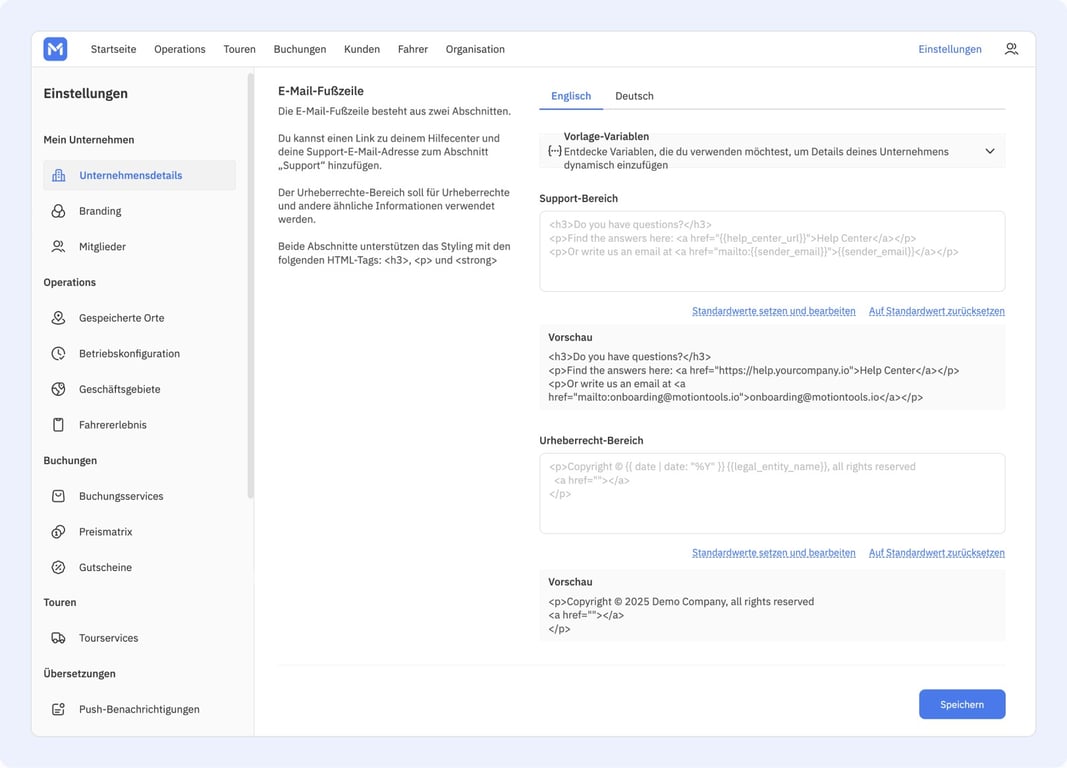Open Organisation in top navigation
This screenshot has width=1067, height=768.
pos(475,49)
